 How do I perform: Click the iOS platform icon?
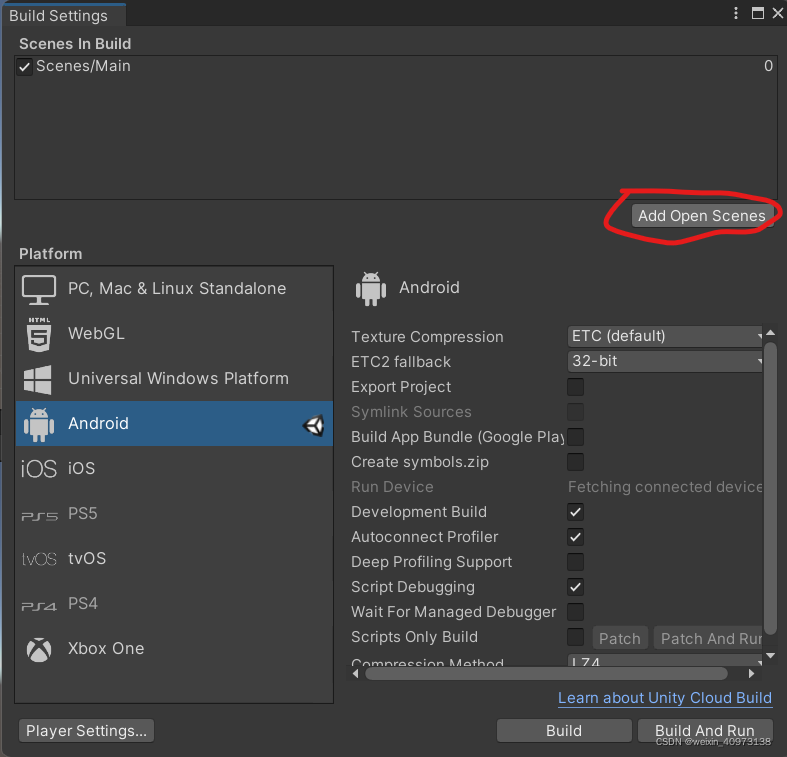[39, 469]
